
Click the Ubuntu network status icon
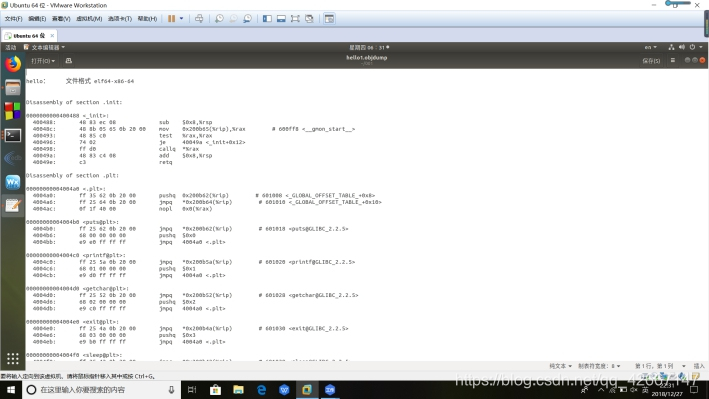(x=671, y=47)
